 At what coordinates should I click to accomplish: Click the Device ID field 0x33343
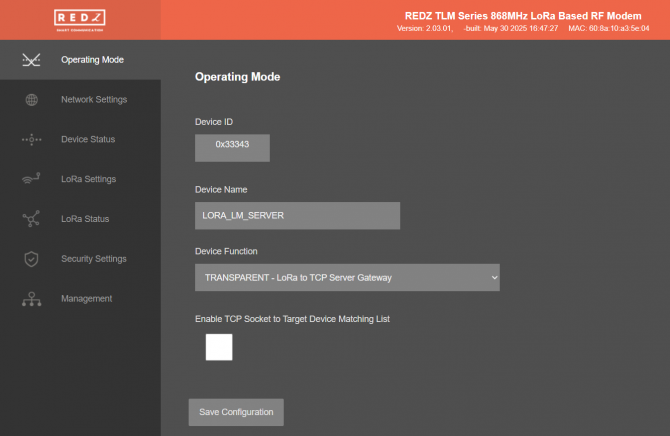coord(232,148)
